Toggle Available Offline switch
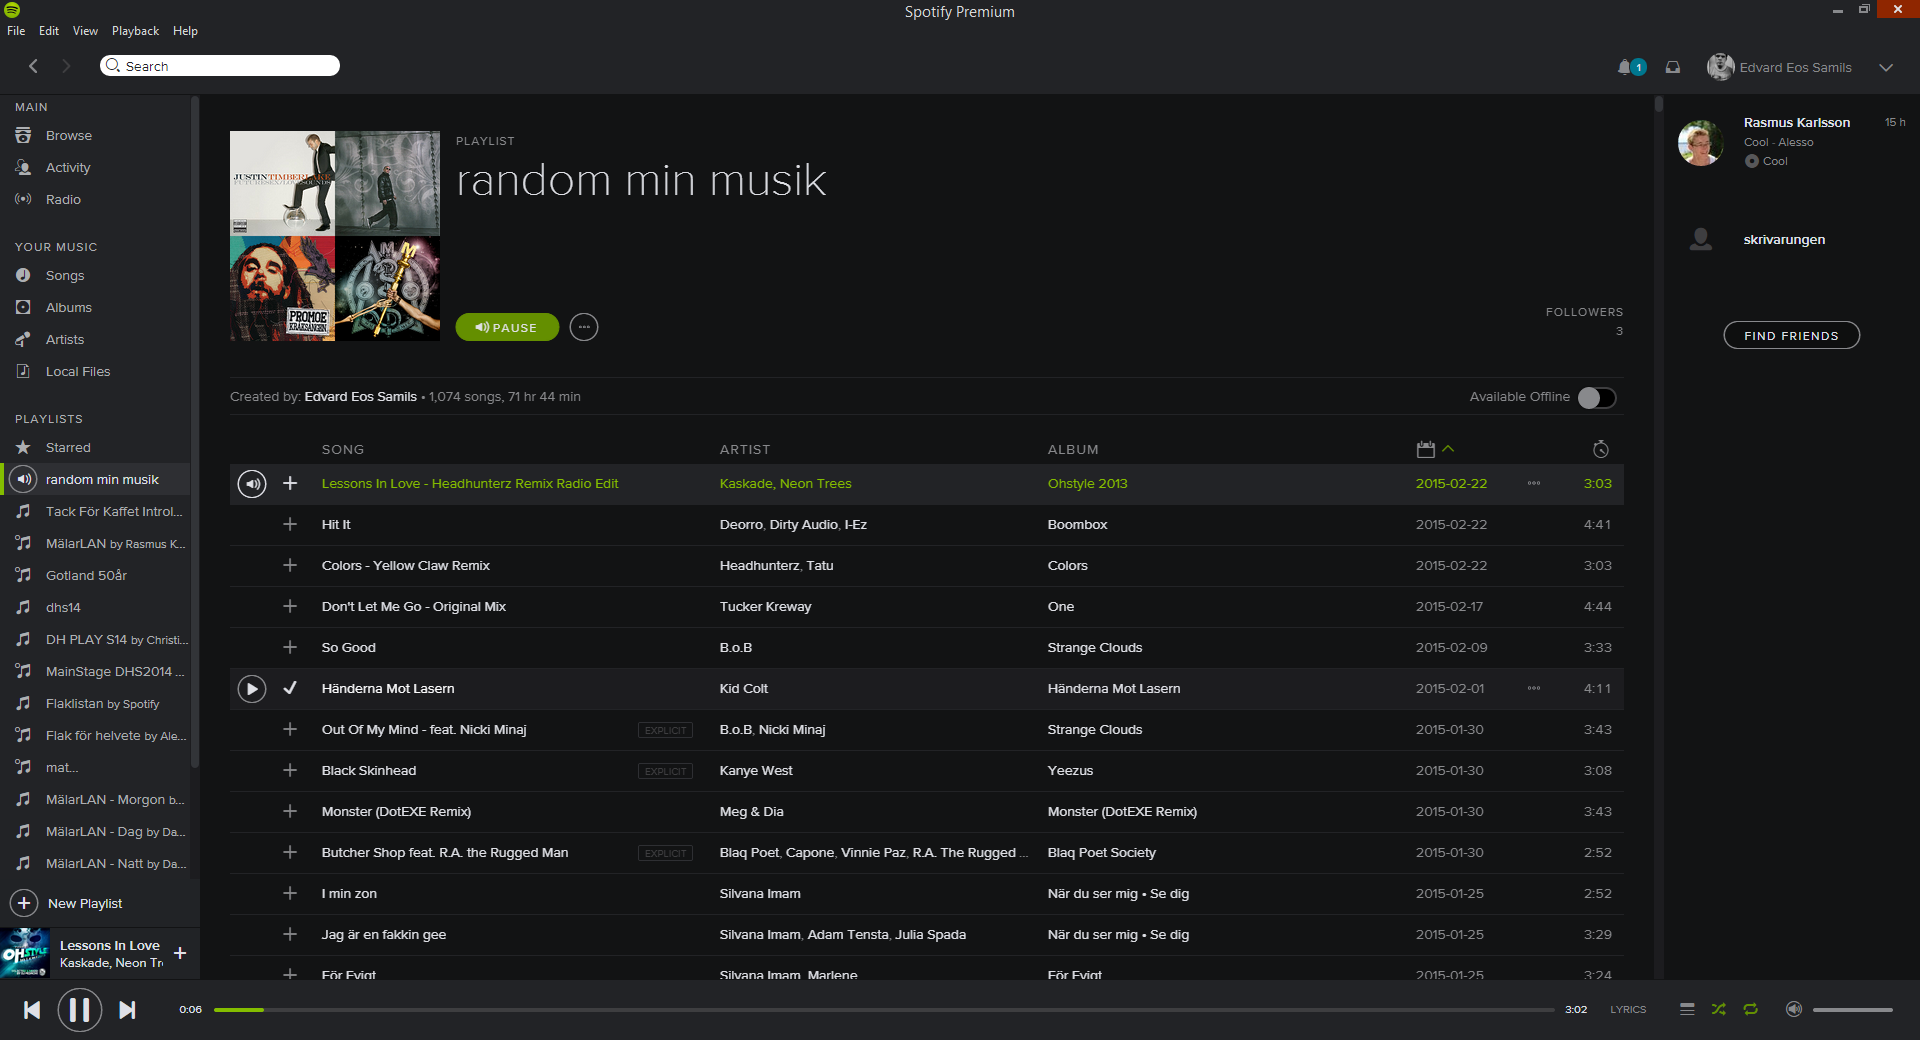Screen dimensions: 1920x1040 click(x=1596, y=398)
